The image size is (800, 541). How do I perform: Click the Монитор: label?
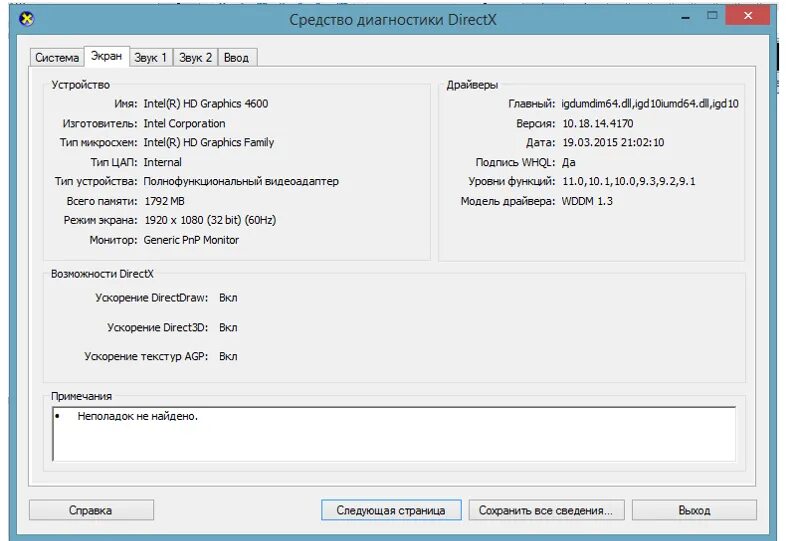[x=113, y=240]
